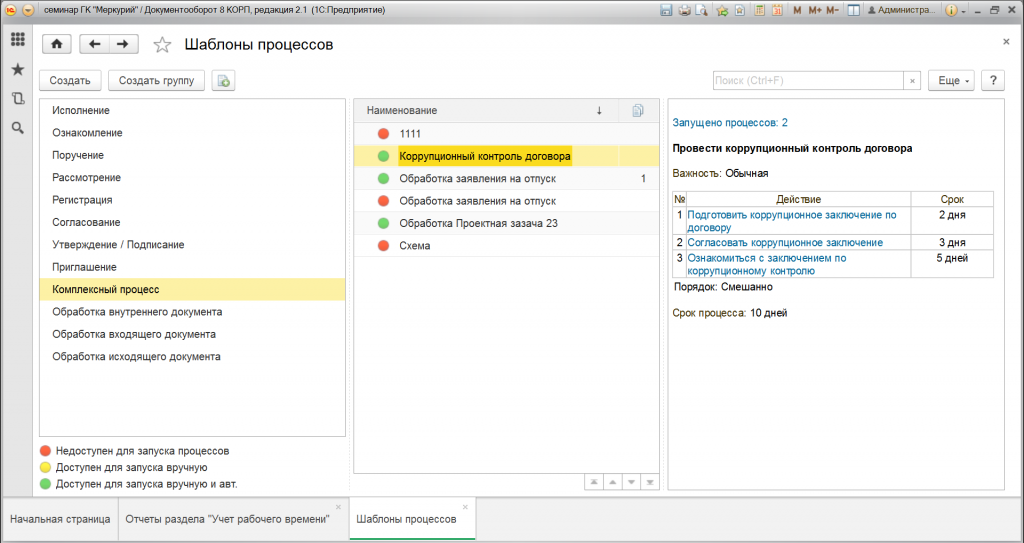Click green status dot of Обработка Проектная зазача 23
The image size is (1024, 543).
[383, 223]
